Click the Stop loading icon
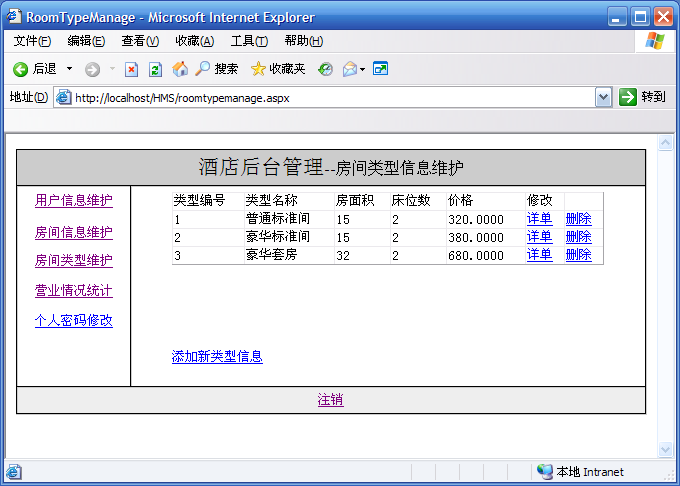 pyautogui.click(x=131, y=69)
